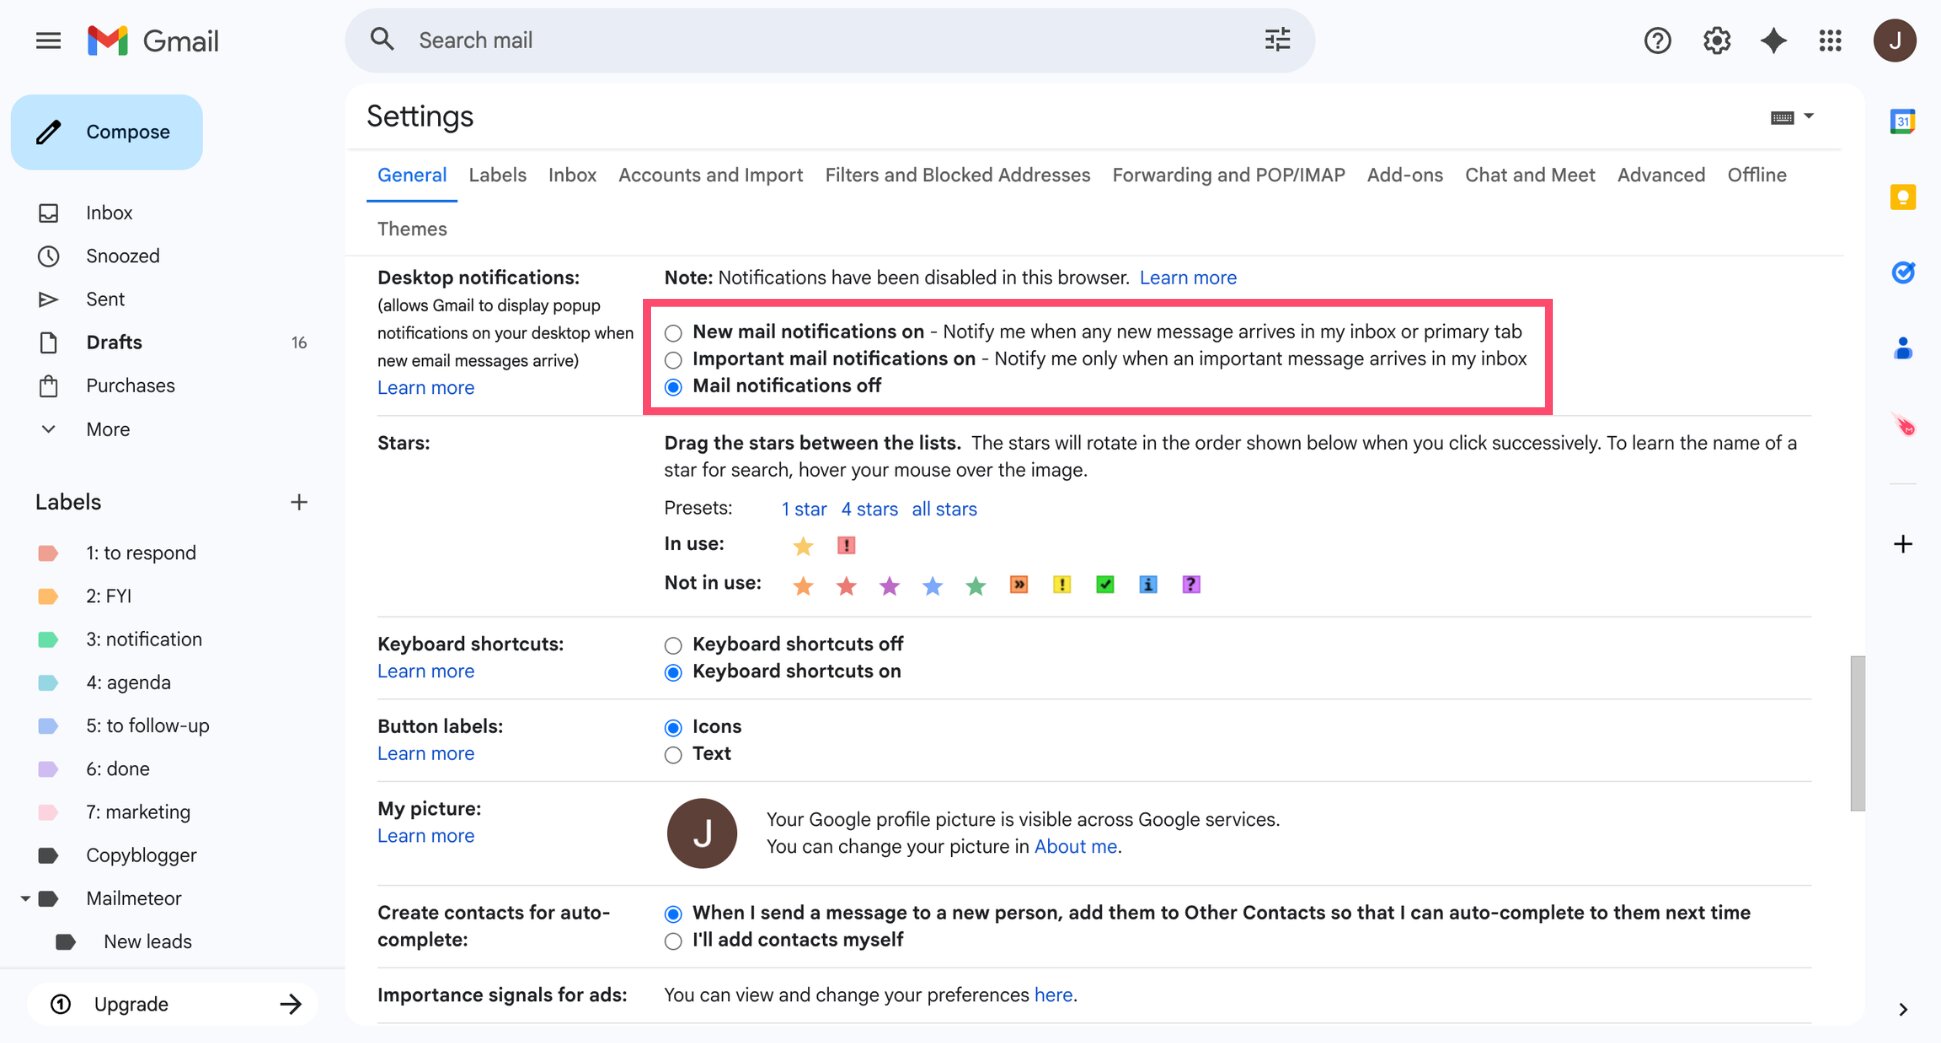Open Learn more about desktop notifications

[425, 387]
